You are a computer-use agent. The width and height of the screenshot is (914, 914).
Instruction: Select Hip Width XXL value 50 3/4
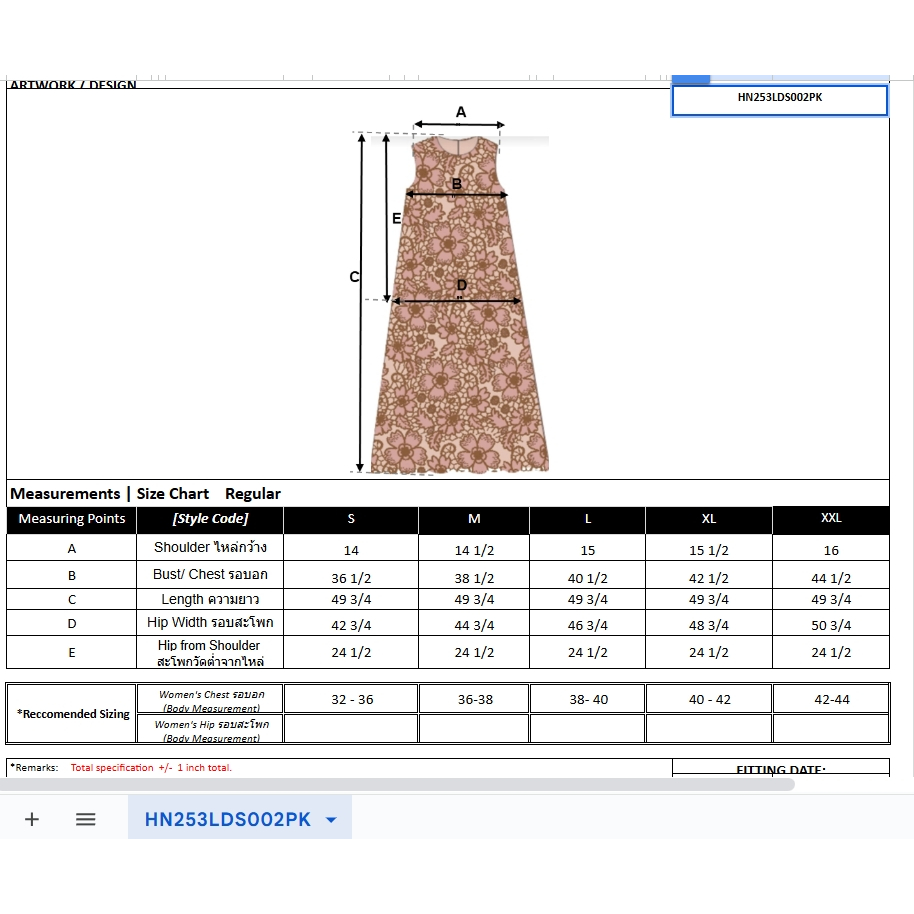tap(830, 625)
